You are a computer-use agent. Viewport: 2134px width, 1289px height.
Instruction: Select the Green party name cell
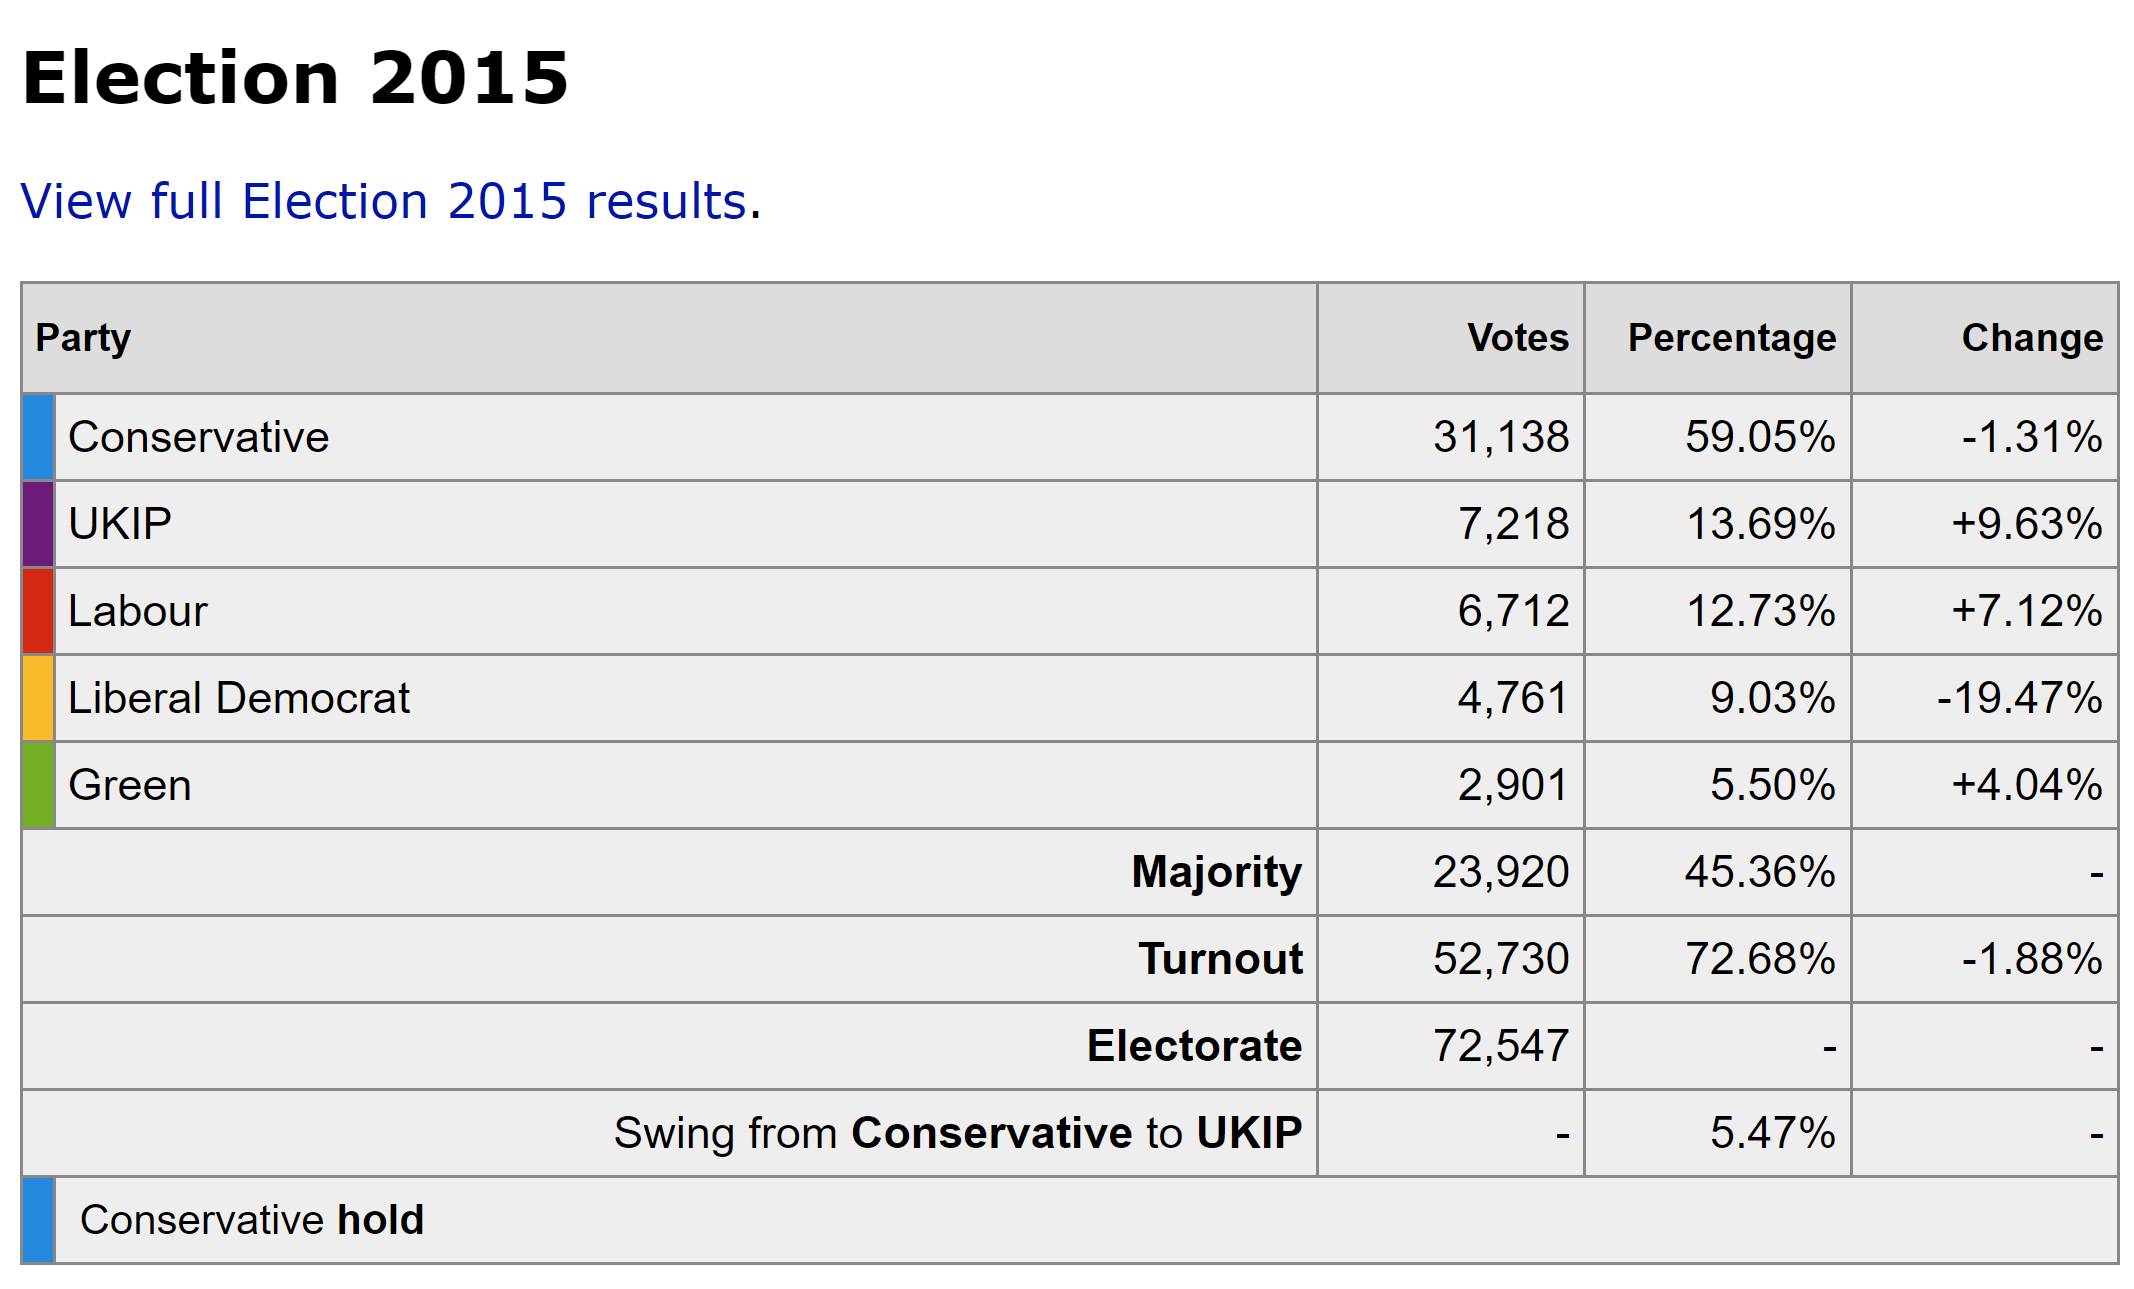coord(130,785)
